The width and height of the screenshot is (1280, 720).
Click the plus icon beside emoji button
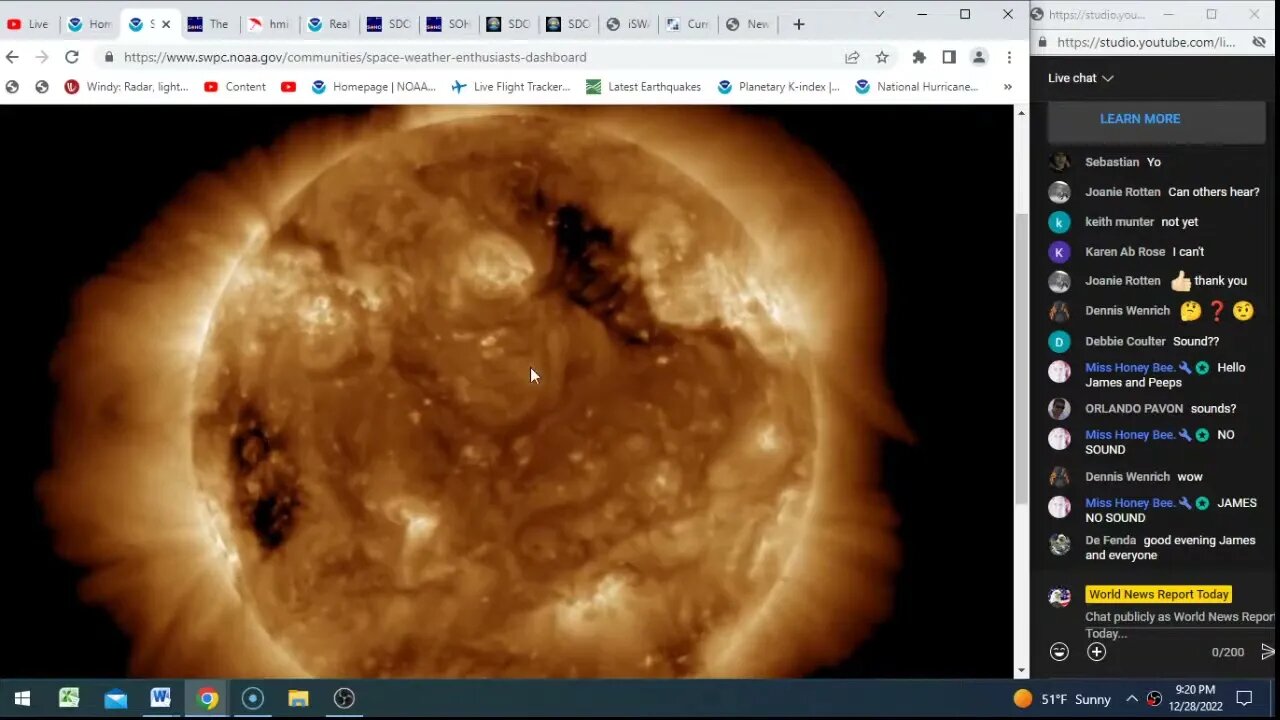tap(1097, 652)
